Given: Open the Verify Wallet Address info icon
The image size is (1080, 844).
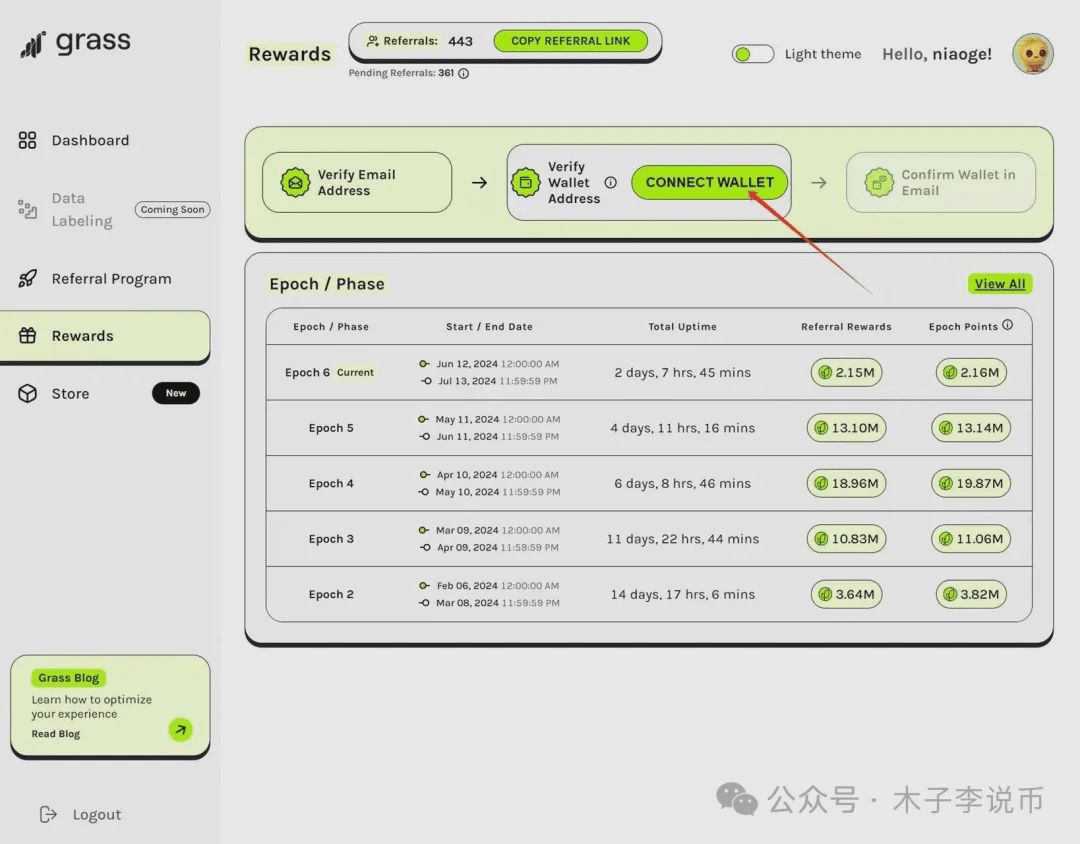Looking at the screenshot, I should tap(610, 183).
